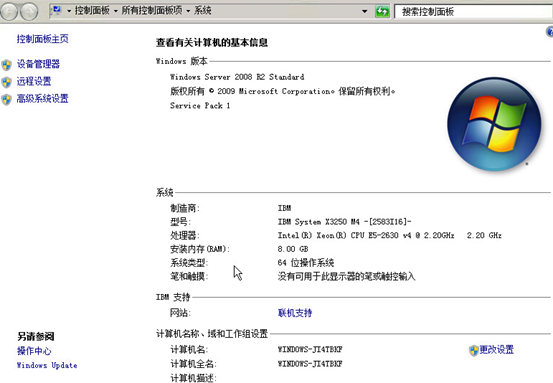Click the 安装内存(RAM) label
Screen dimensions: 553x383
tap(200, 249)
